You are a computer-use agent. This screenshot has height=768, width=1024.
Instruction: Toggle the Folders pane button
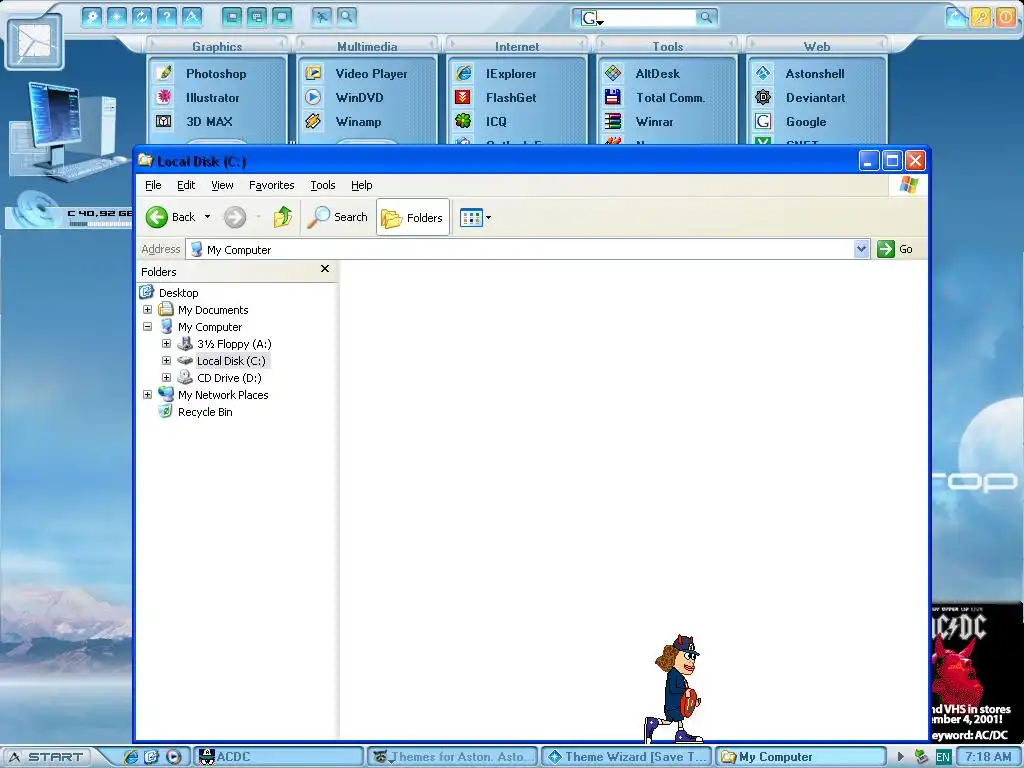point(413,217)
